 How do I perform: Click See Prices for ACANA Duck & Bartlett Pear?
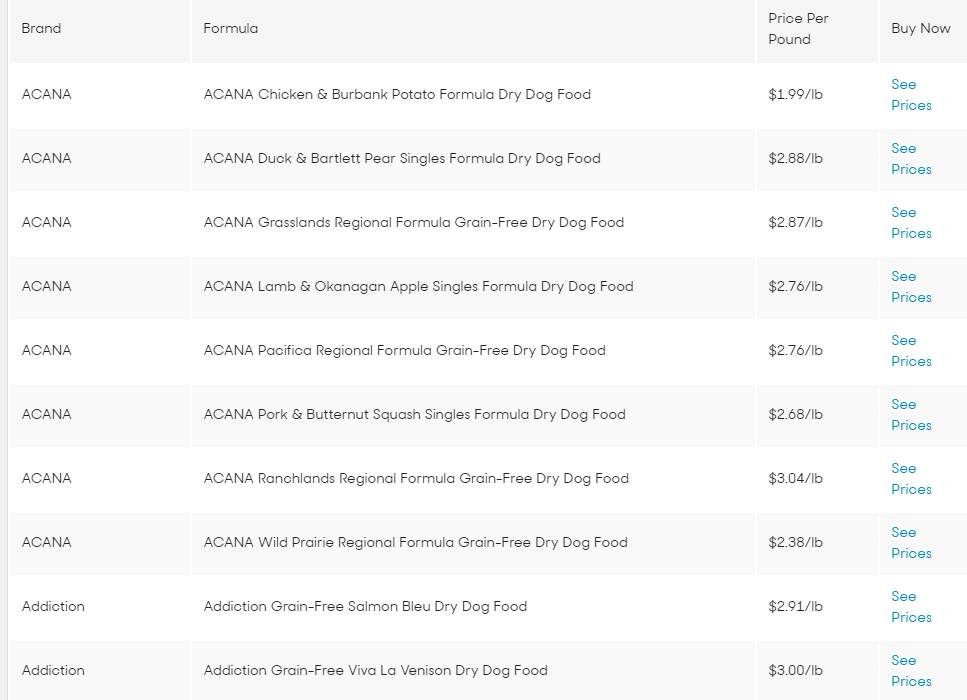tap(910, 159)
